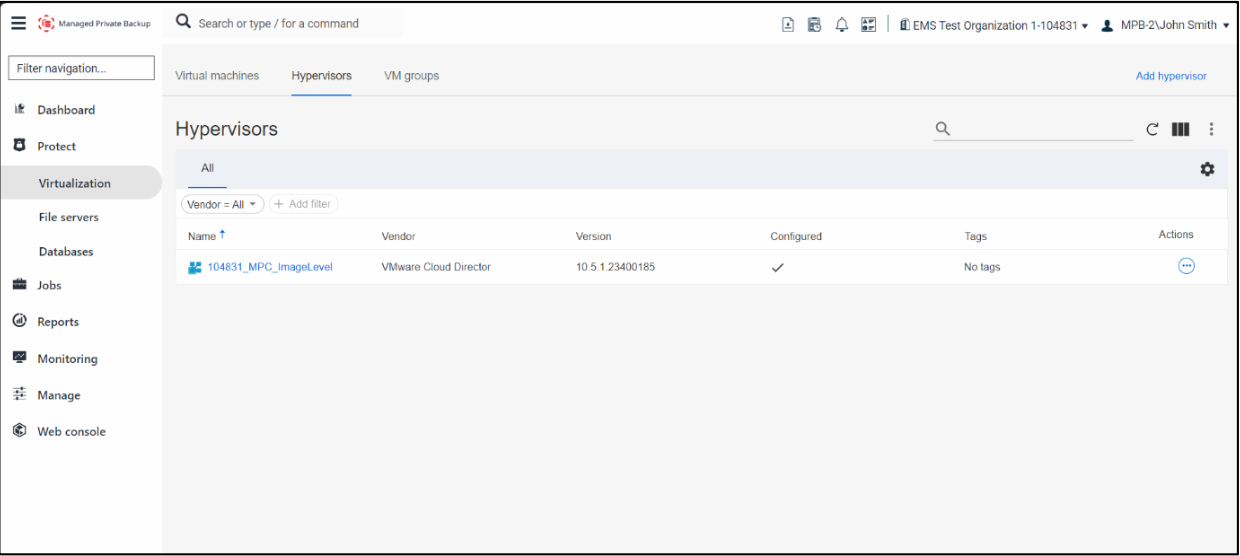Open the Vendor = All filter dropdown
1240x556 pixels.
tap(222, 204)
